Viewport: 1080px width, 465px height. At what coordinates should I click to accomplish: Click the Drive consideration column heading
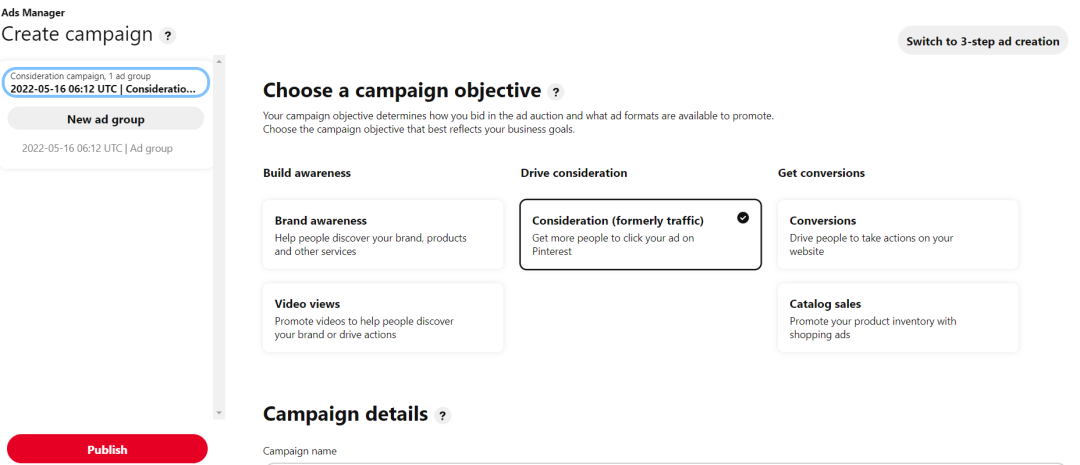tap(574, 173)
